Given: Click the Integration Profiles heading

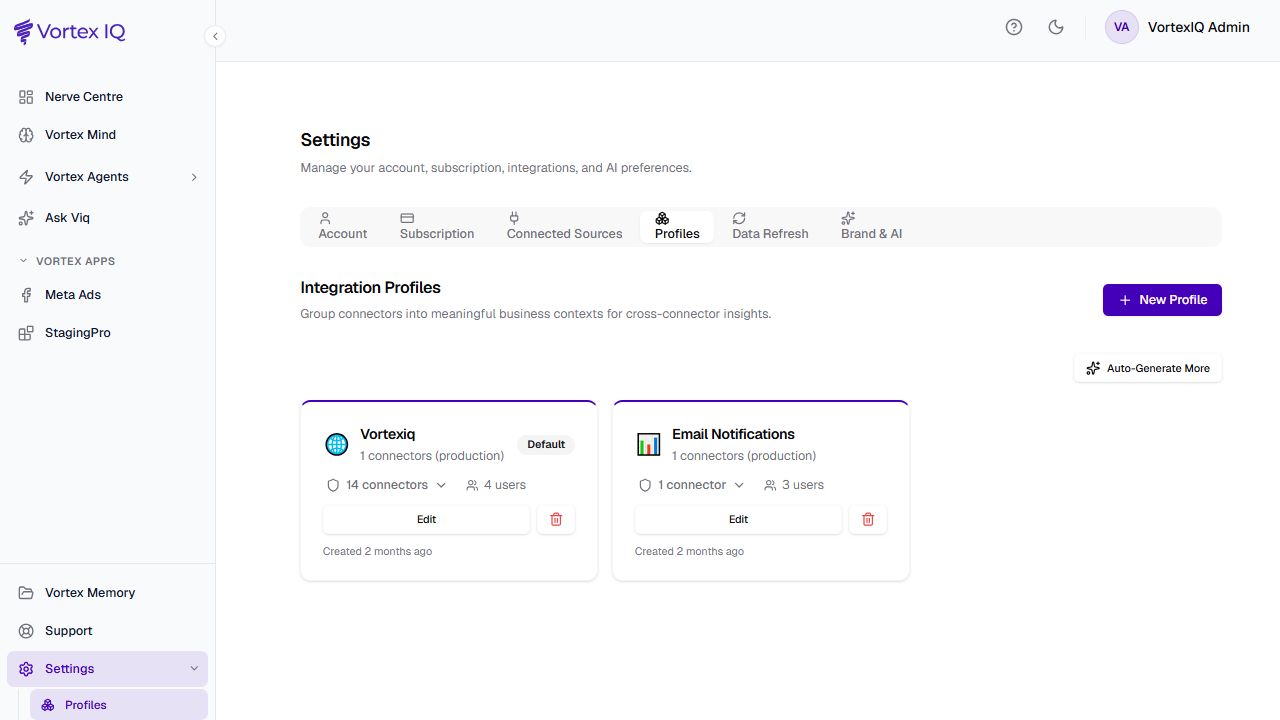Looking at the screenshot, I should coord(371,288).
